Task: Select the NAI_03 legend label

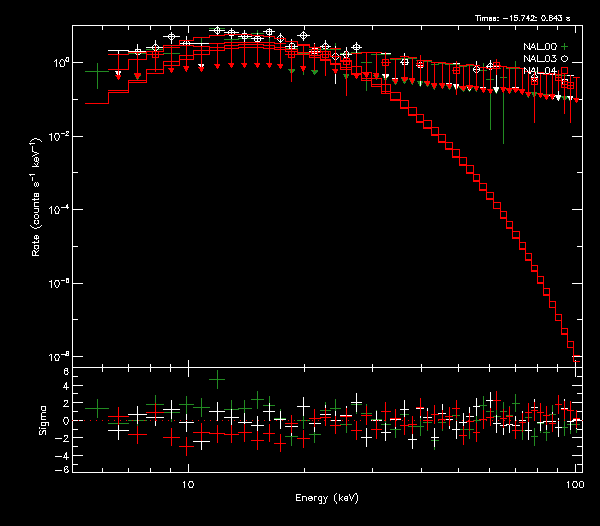Action: [x=541, y=59]
